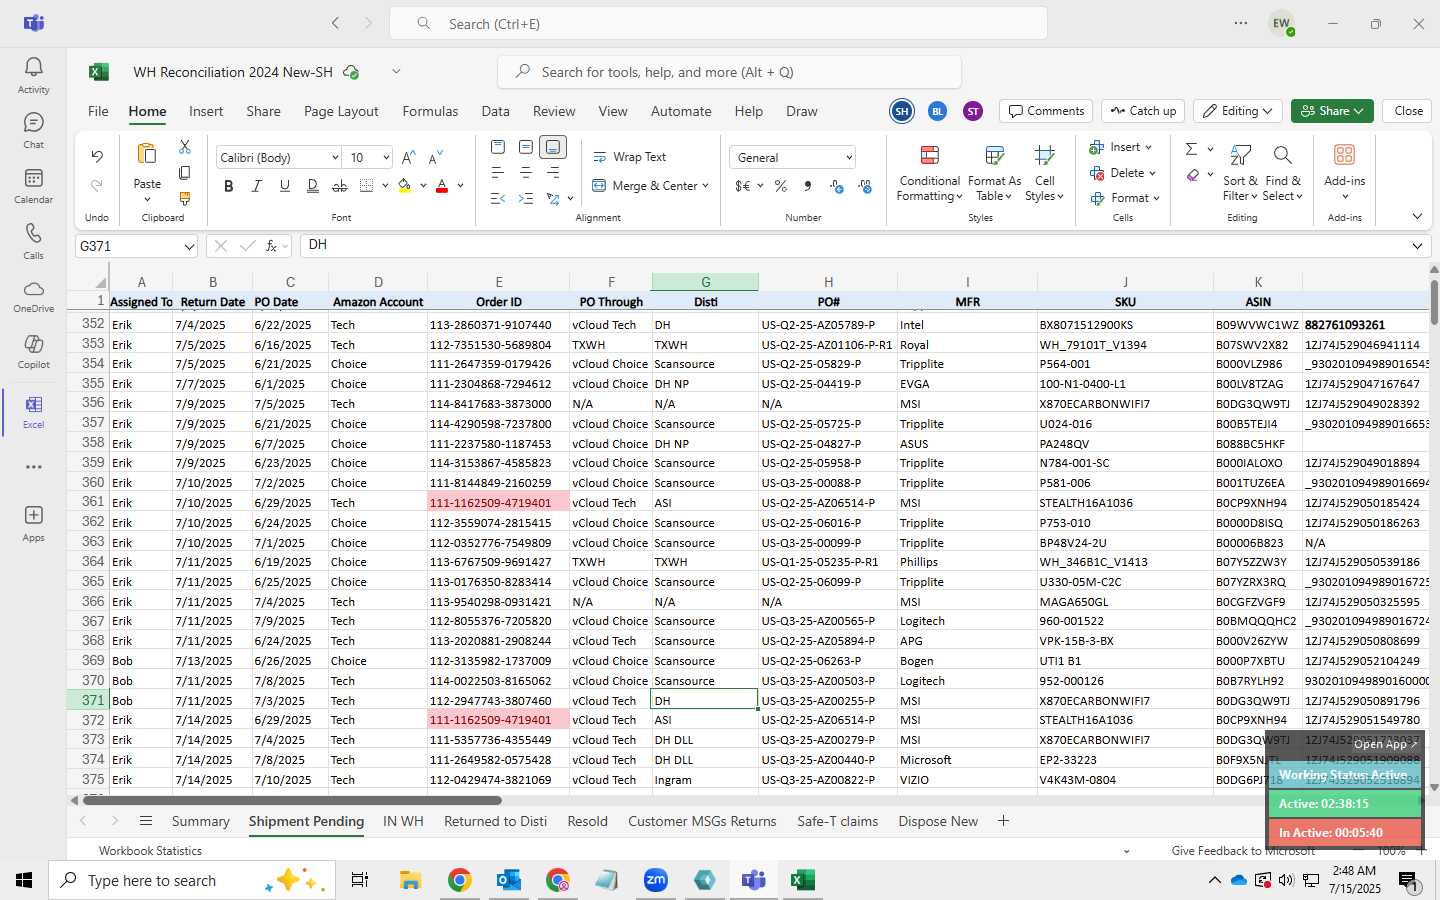This screenshot has height=900, width=1440.
Task: Open Conditional Formatting
Action: [x=929, y=173]
